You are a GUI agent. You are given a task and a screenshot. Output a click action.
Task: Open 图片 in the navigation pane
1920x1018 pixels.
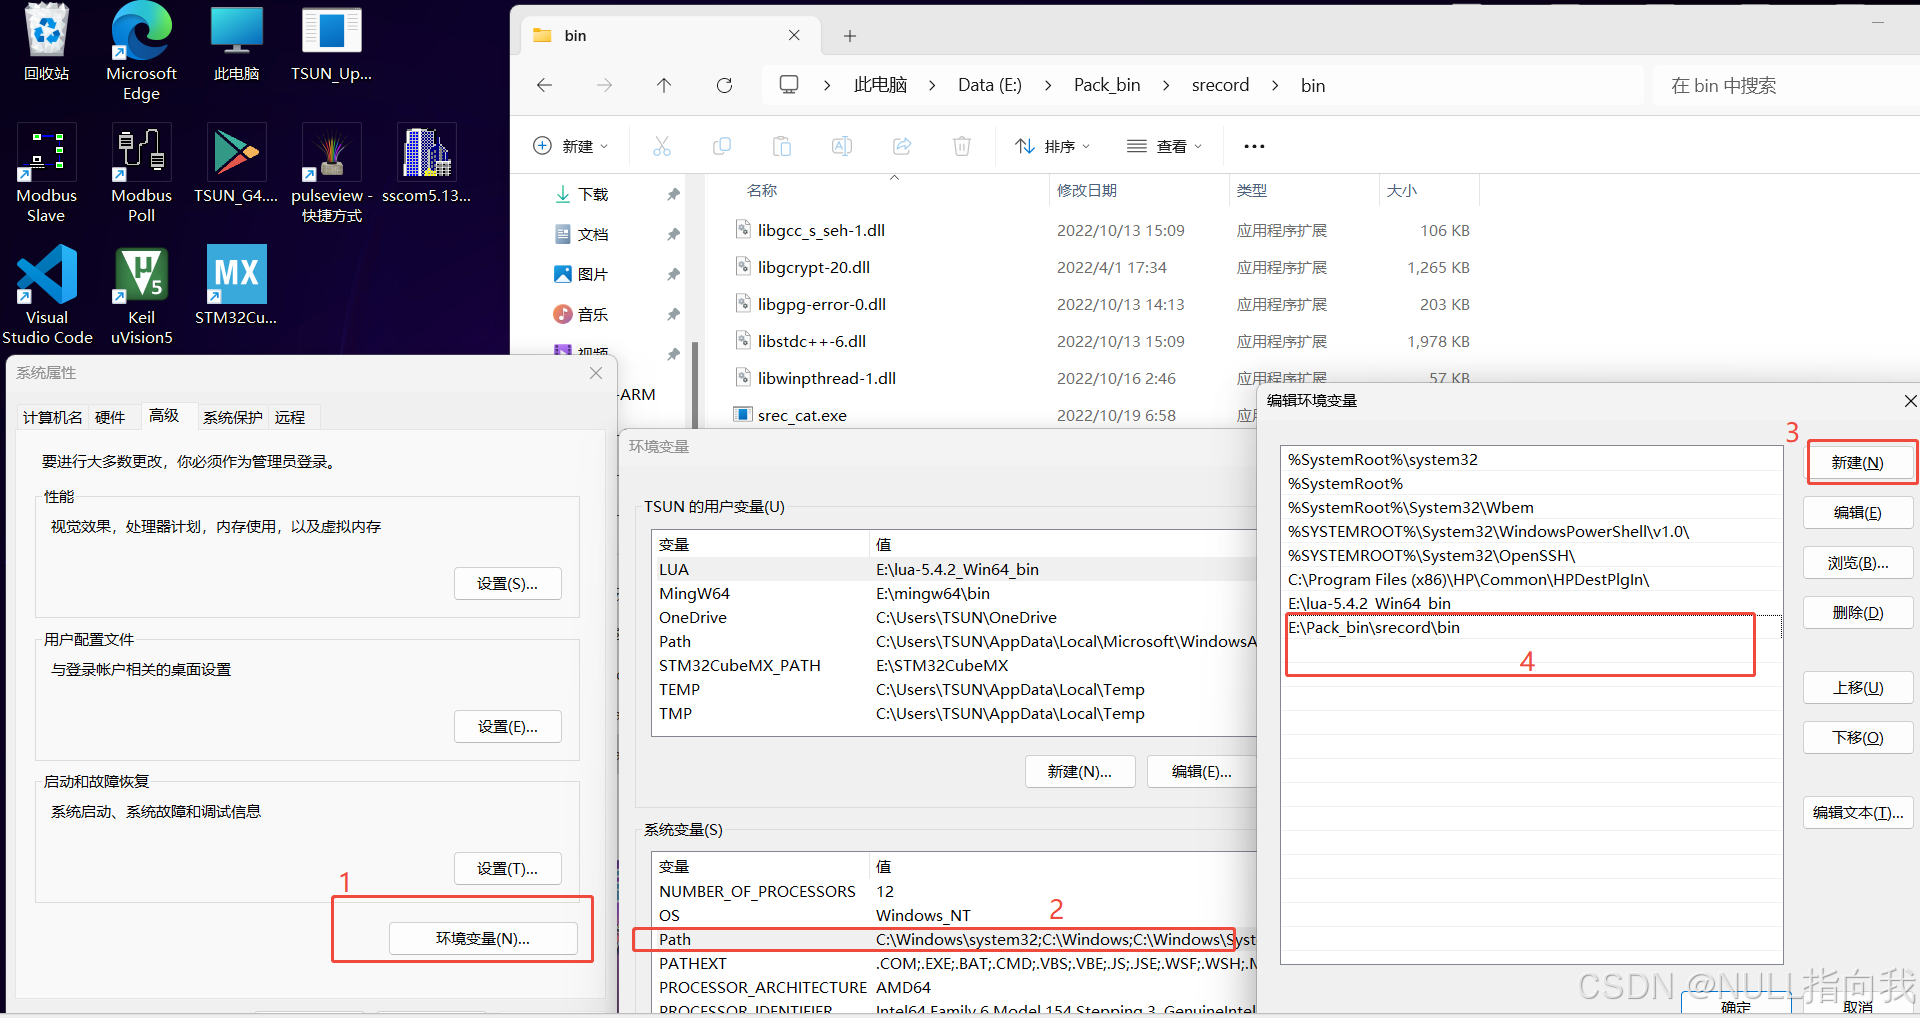point(592,274)
